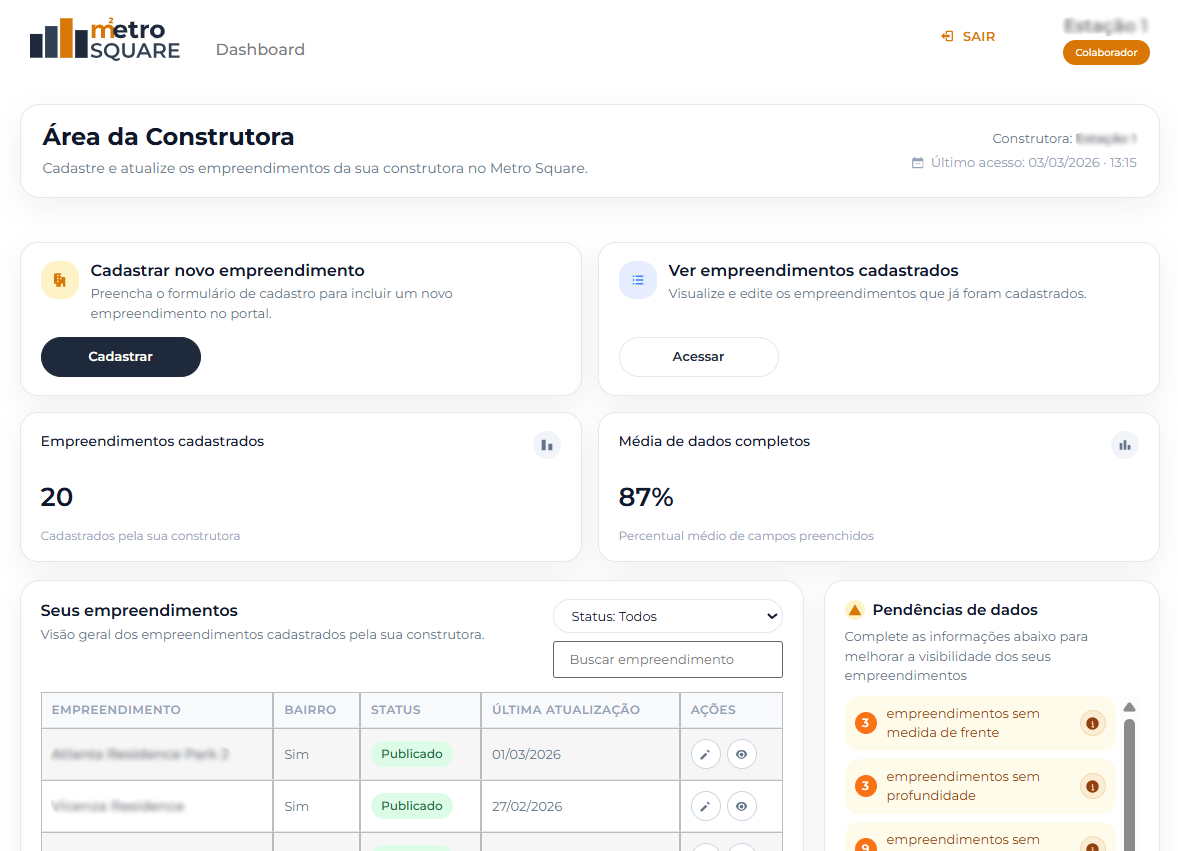Click eye view icon in first table row
This screenshot has height=851, width=1178.
741,754
